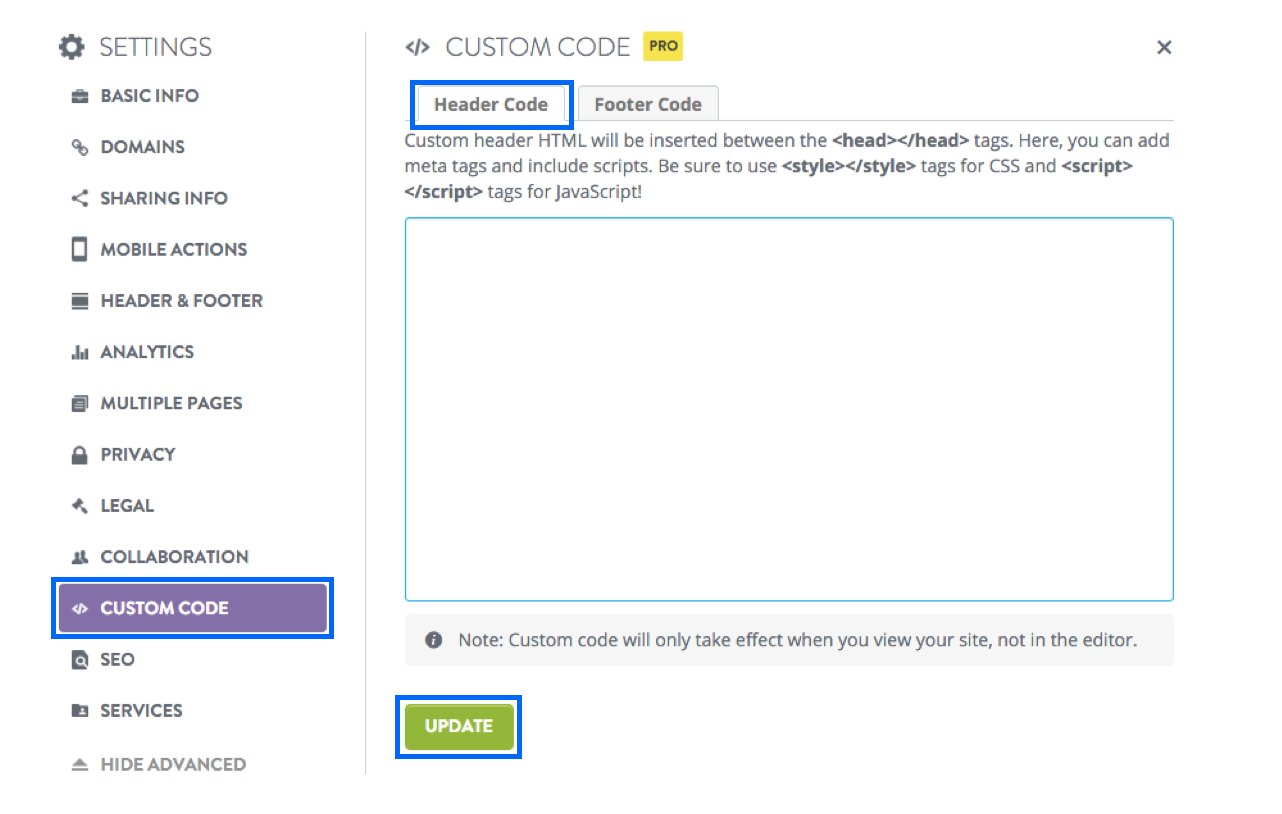1282x814 pixels.
Task: Switch to the Footer Code tab
Action: point(648,103)
